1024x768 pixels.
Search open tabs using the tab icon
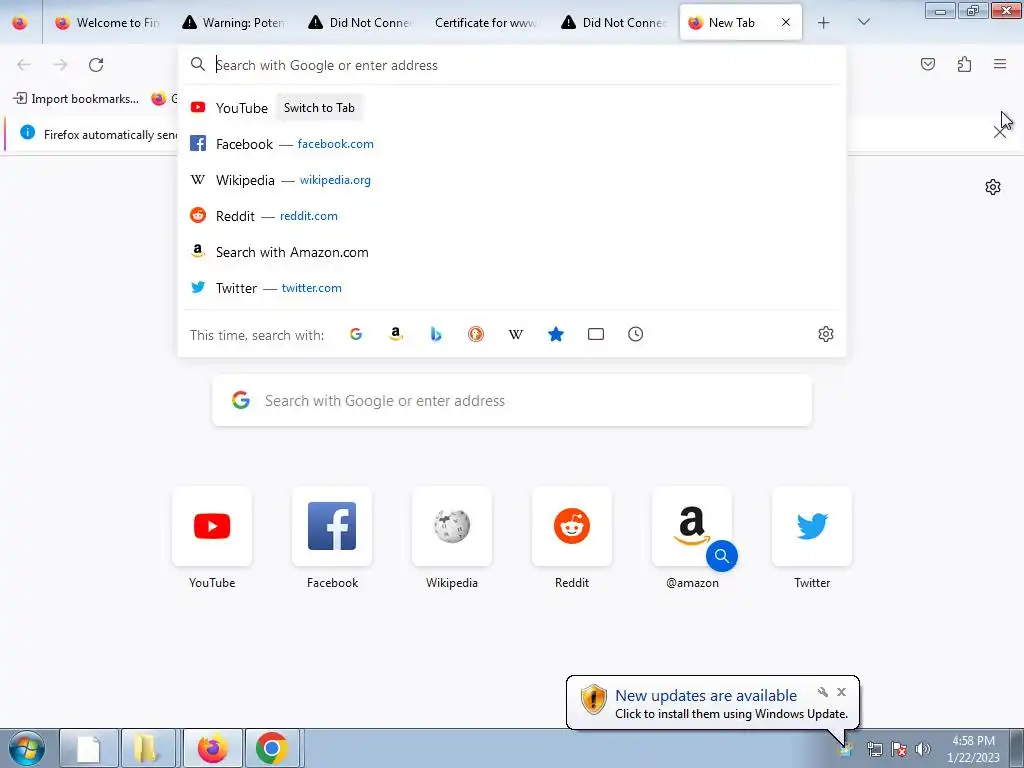point(596,334)
